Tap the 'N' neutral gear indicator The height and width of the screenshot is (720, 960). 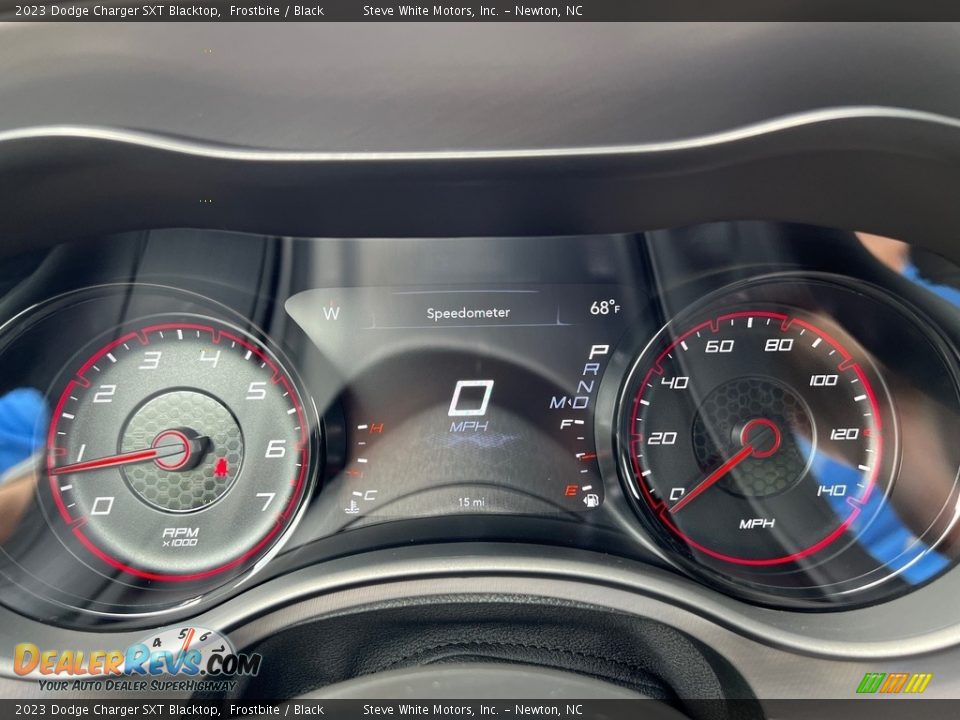585,386
